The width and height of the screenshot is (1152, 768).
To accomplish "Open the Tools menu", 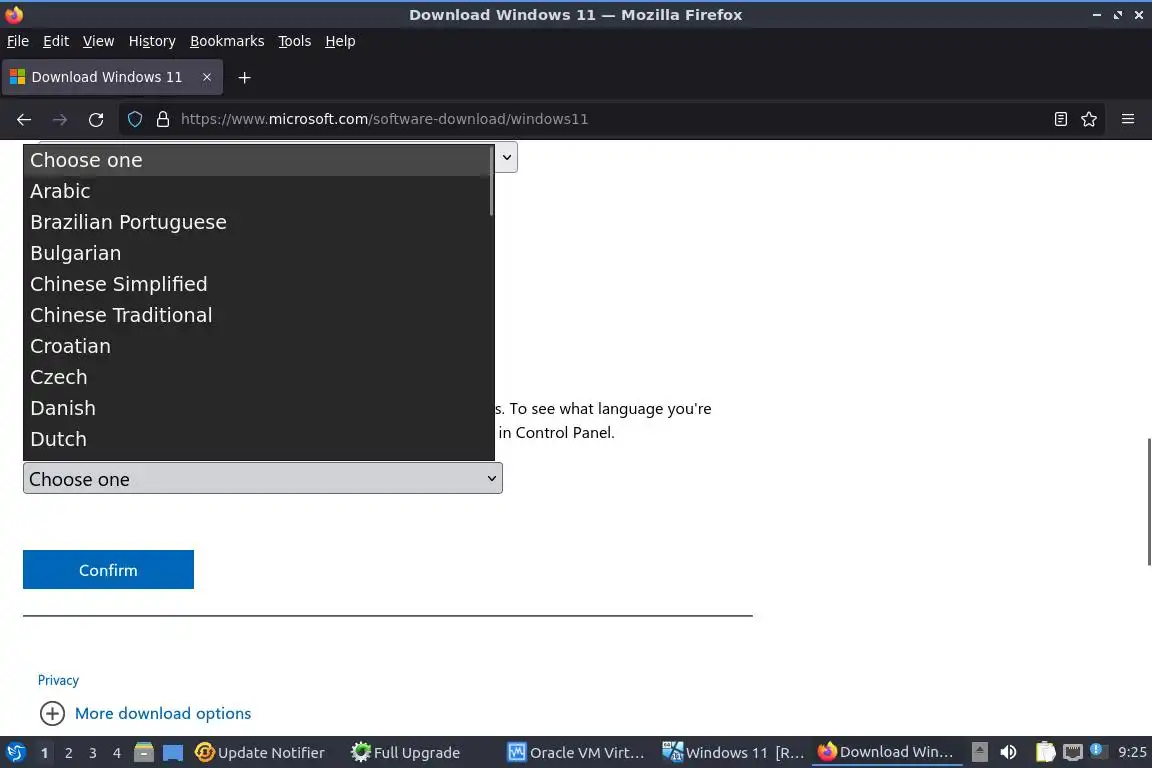I will [x=295, y=41].
